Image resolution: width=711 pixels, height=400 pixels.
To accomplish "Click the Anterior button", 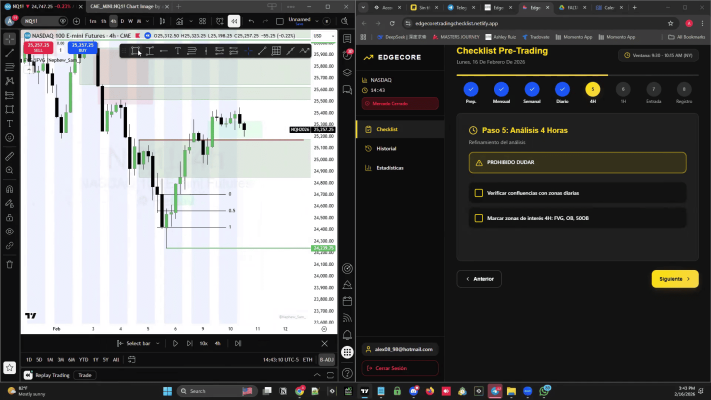I will 479,279.
